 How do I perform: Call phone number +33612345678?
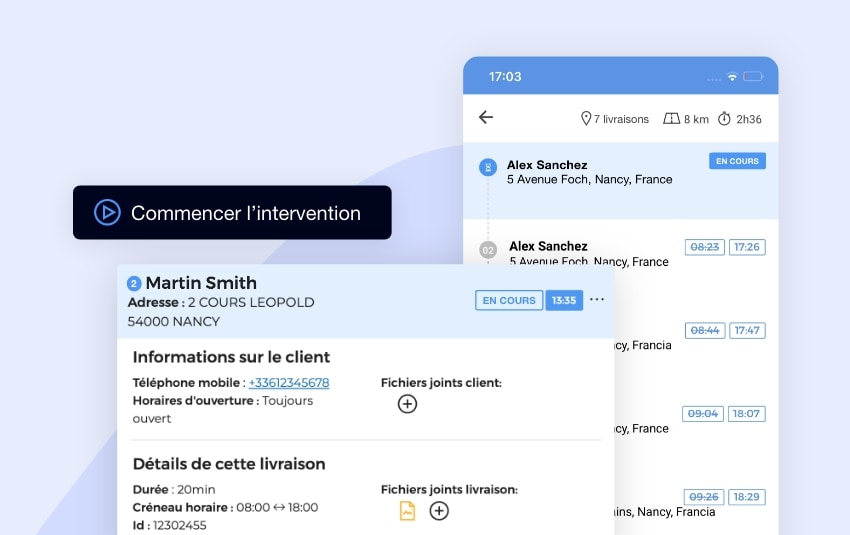[x=289, y=383]
